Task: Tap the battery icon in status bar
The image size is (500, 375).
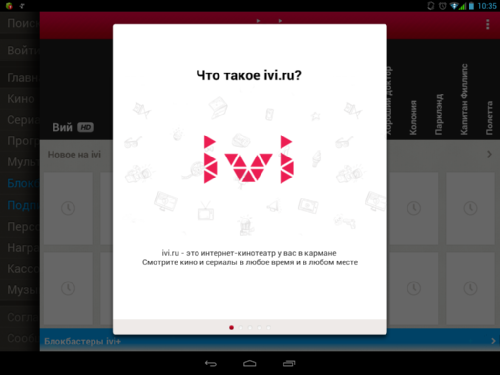Action: (471, 6)
